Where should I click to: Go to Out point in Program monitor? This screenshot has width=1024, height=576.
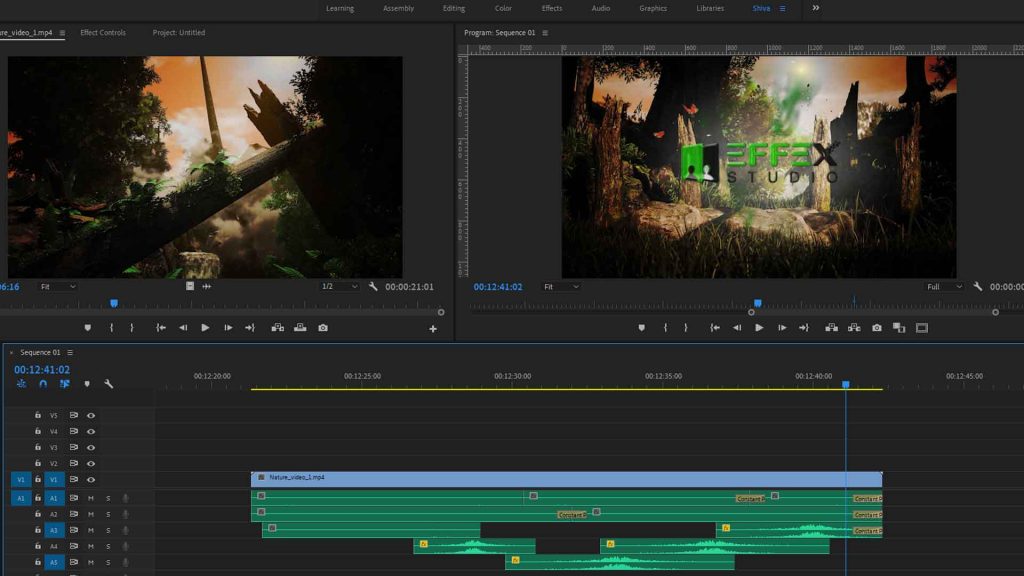tap(804, 328)
